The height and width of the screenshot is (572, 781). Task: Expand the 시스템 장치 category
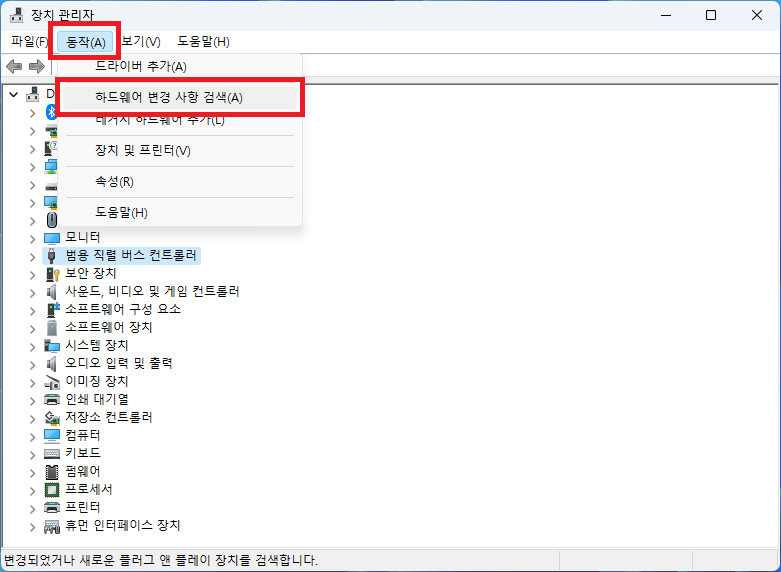pyautogui.click(x=32, y=347)
